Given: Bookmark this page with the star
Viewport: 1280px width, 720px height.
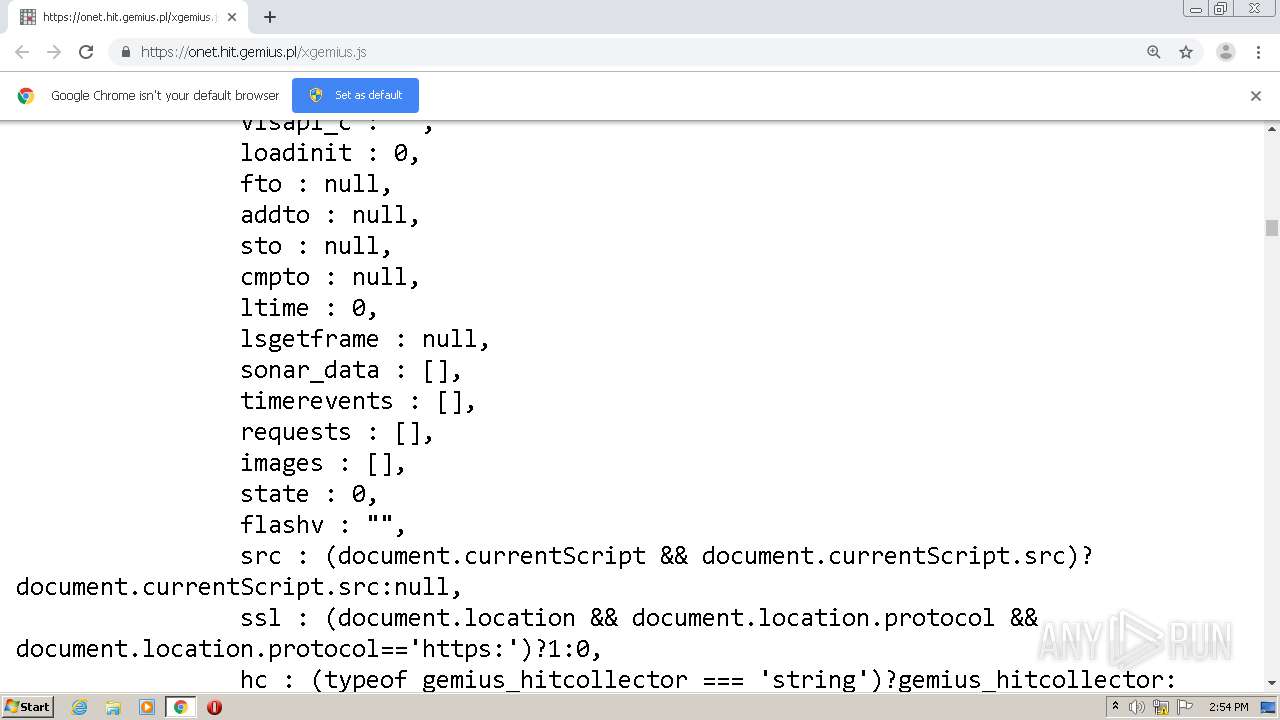Looking at the screenshot, I should [x=1186, y=52].
